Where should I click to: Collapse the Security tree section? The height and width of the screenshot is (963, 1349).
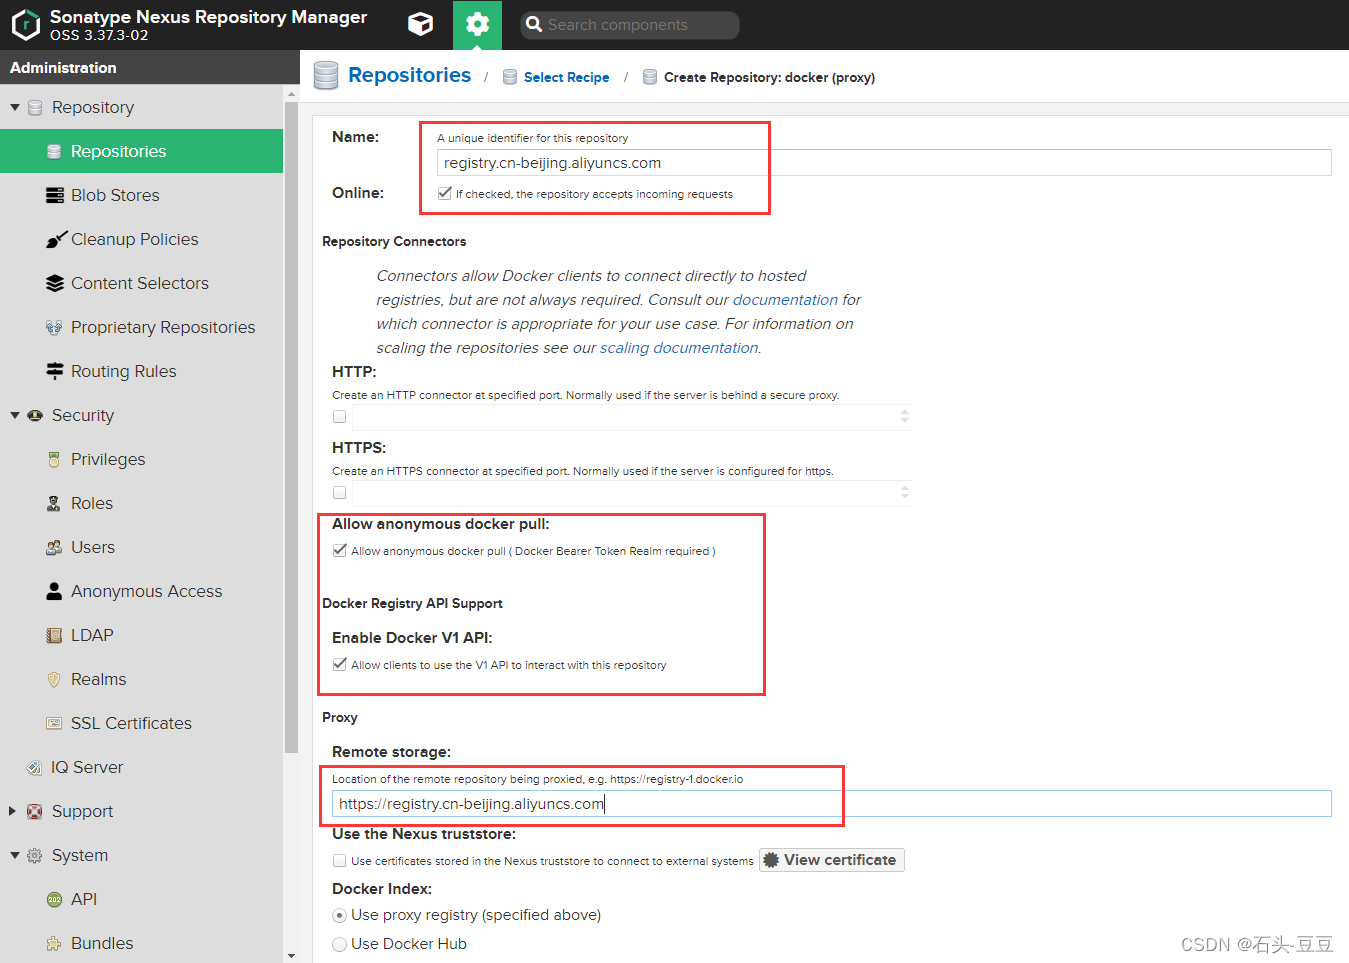15,415
